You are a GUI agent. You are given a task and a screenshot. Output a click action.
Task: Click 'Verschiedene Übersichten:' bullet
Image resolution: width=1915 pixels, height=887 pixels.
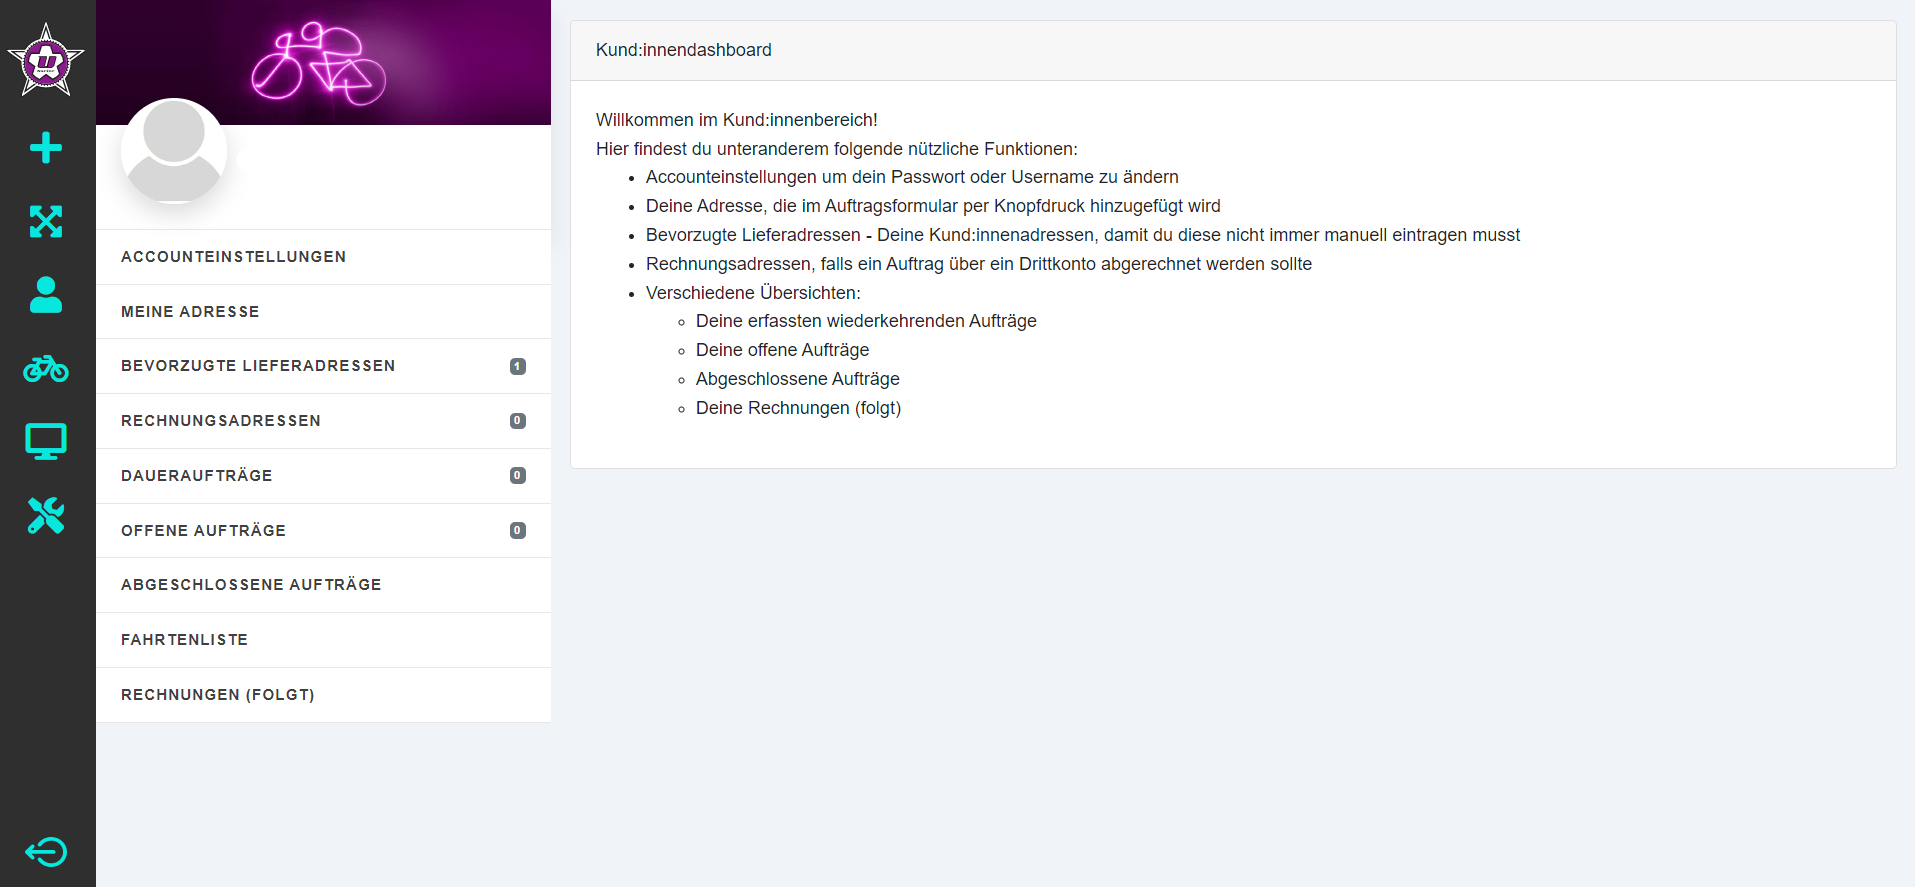tap(753, 293)
